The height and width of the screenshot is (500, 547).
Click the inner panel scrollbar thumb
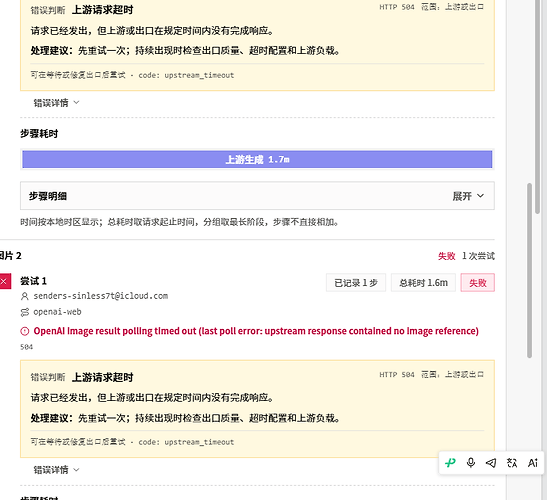(x=529, y=270)
